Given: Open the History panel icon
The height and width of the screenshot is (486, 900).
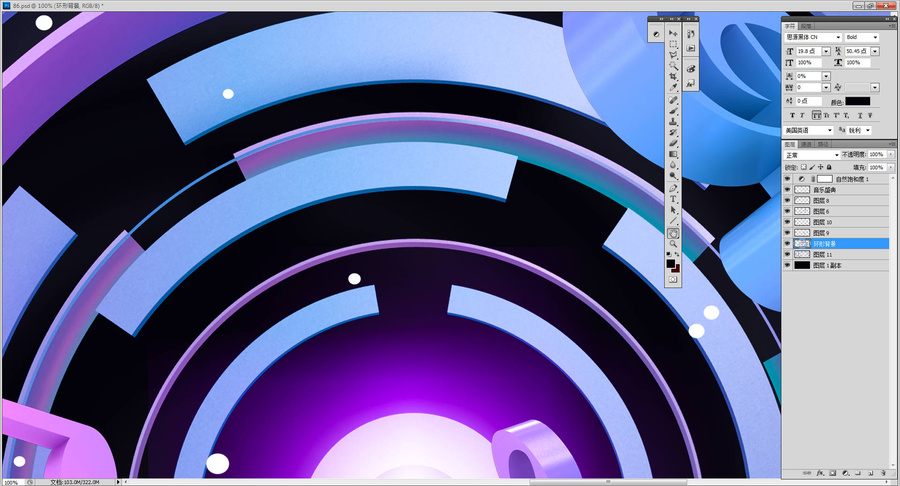Looking at the screenshot, I should (690, 33).
